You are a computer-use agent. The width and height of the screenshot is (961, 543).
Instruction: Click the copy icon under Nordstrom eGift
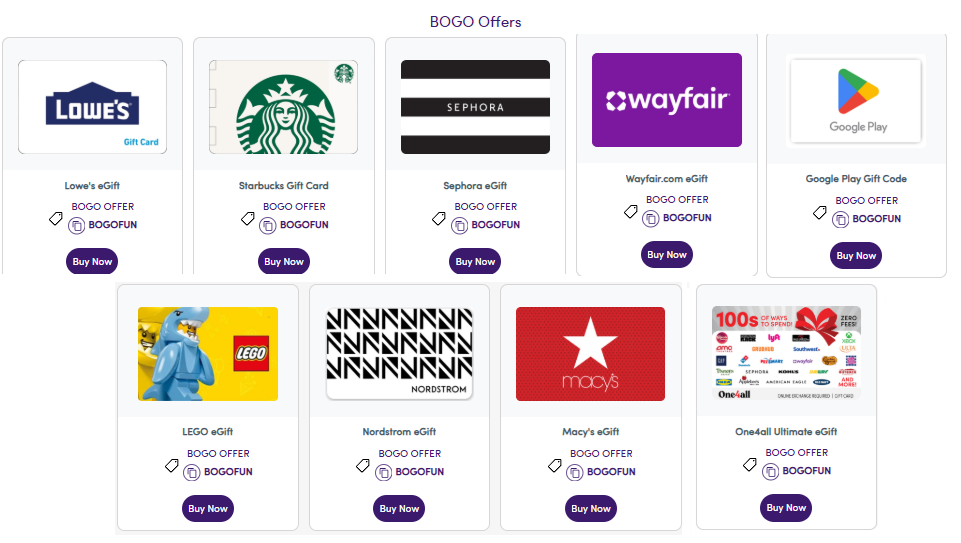383,472
